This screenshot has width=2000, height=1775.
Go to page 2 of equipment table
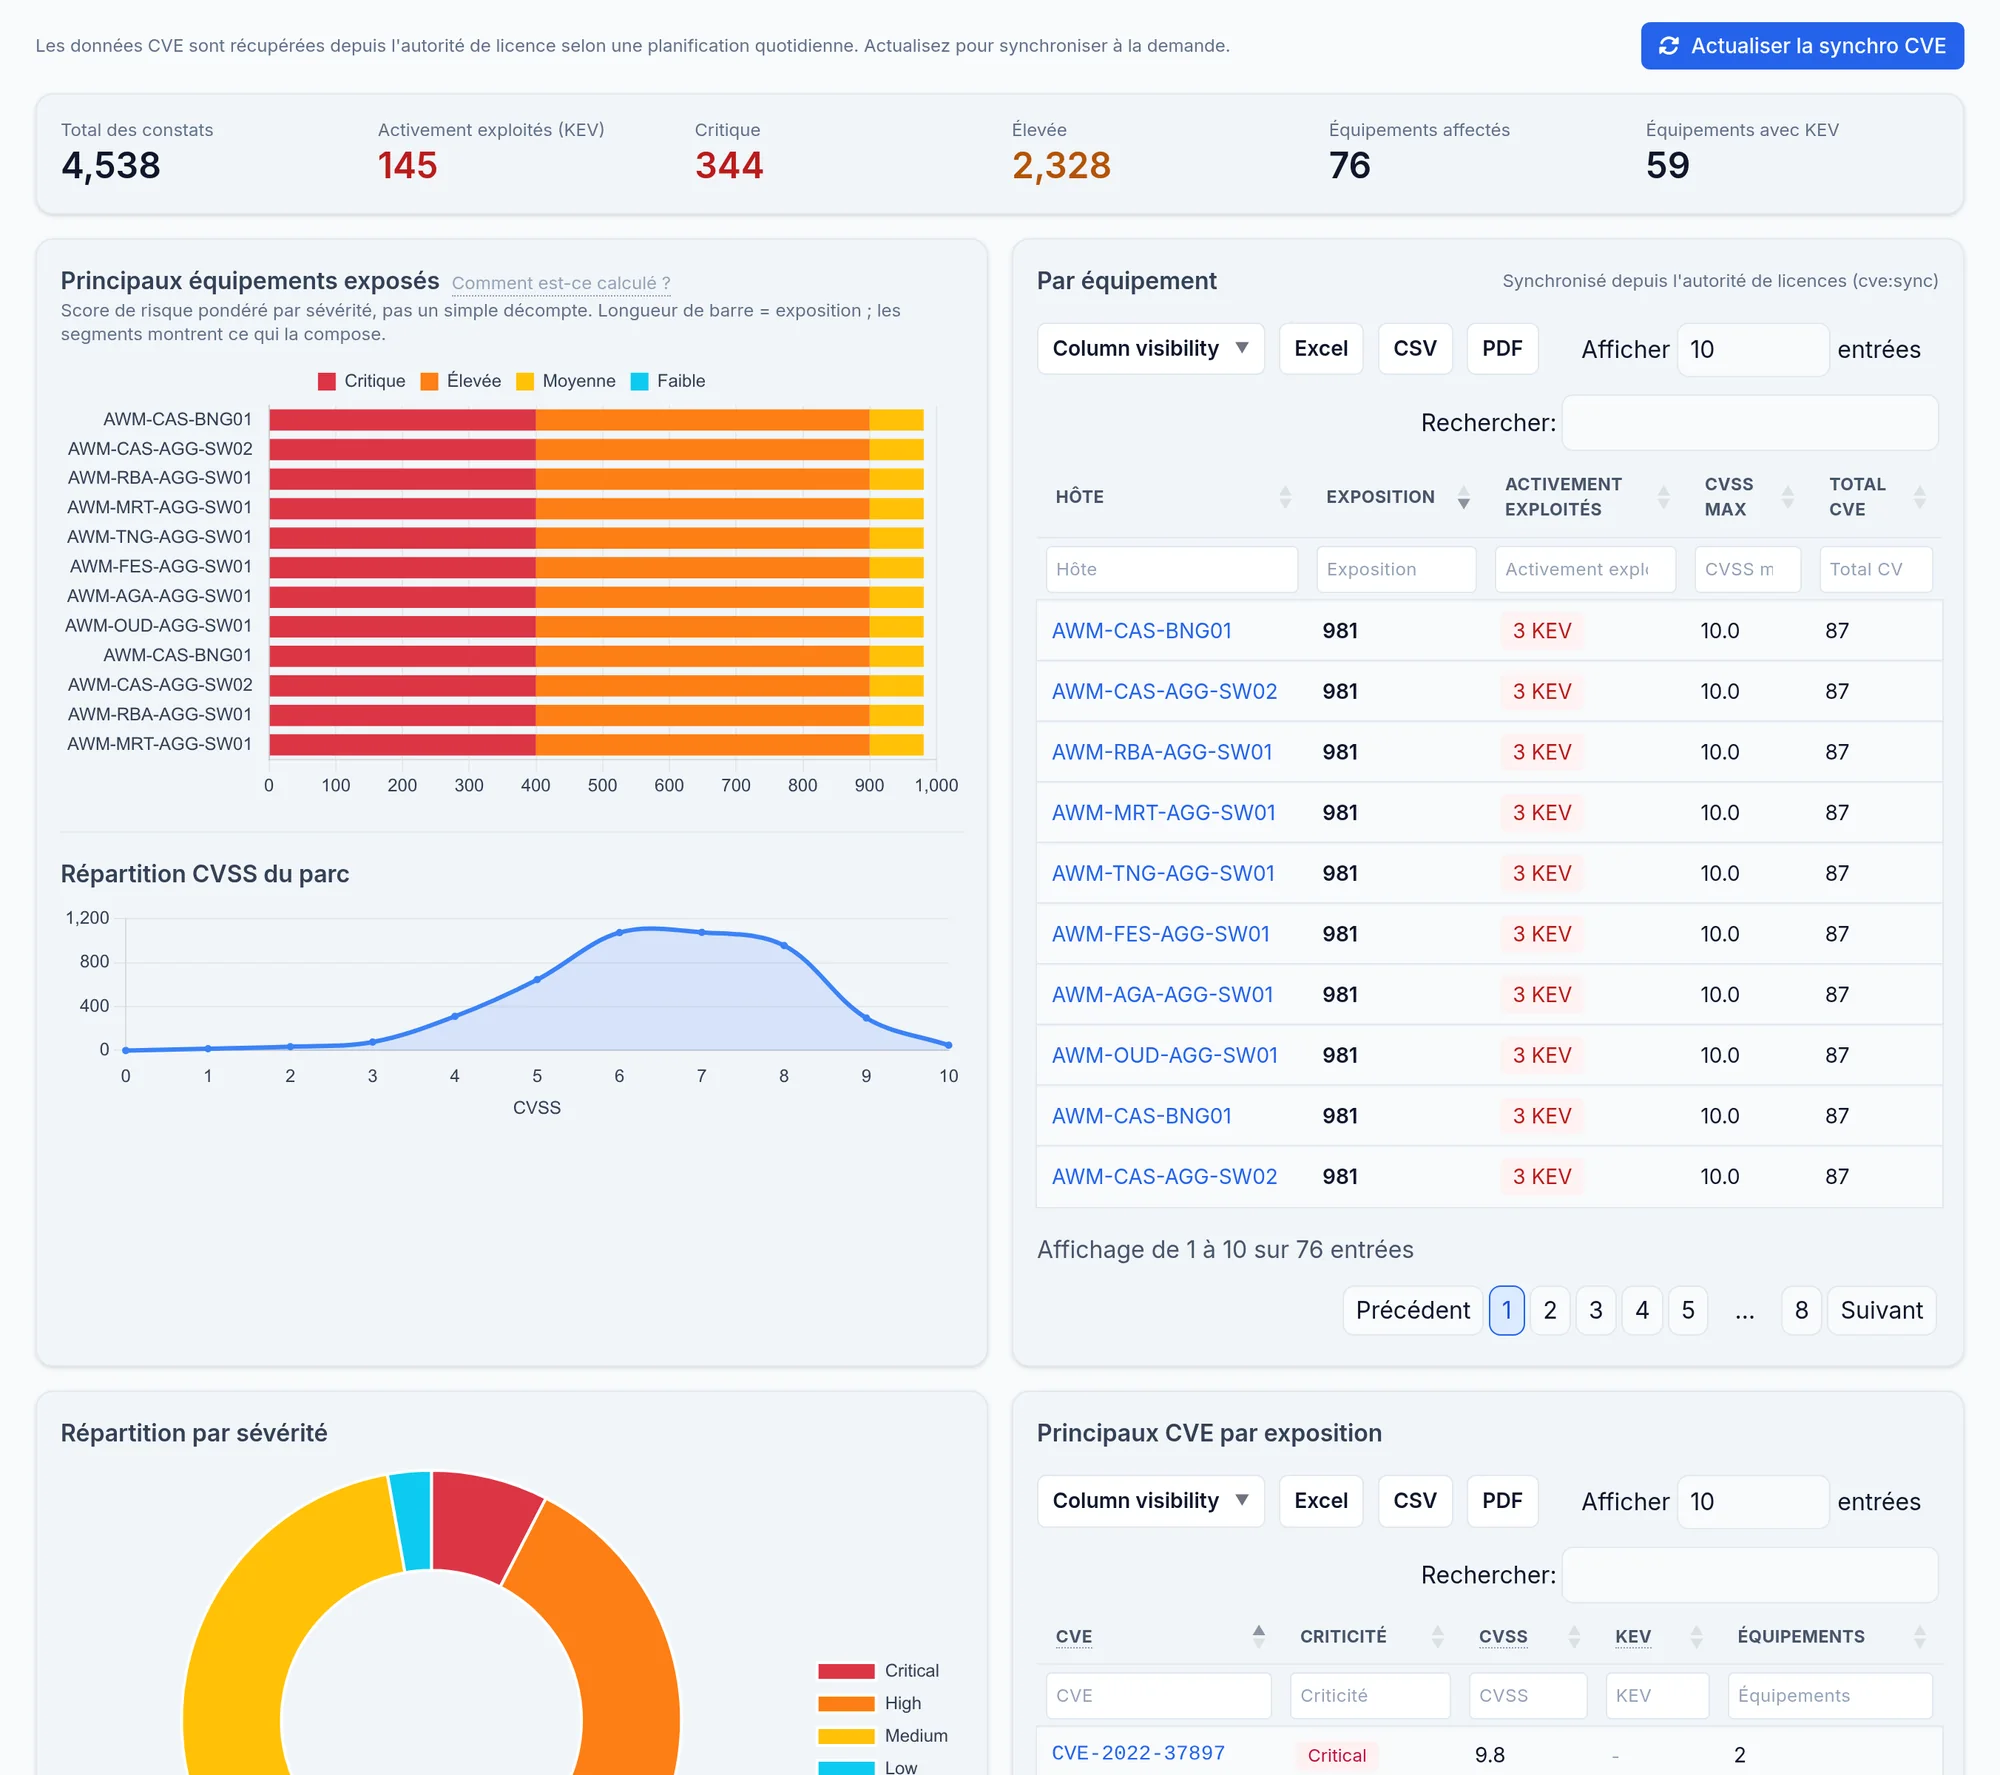[x=1549, y=1311]
